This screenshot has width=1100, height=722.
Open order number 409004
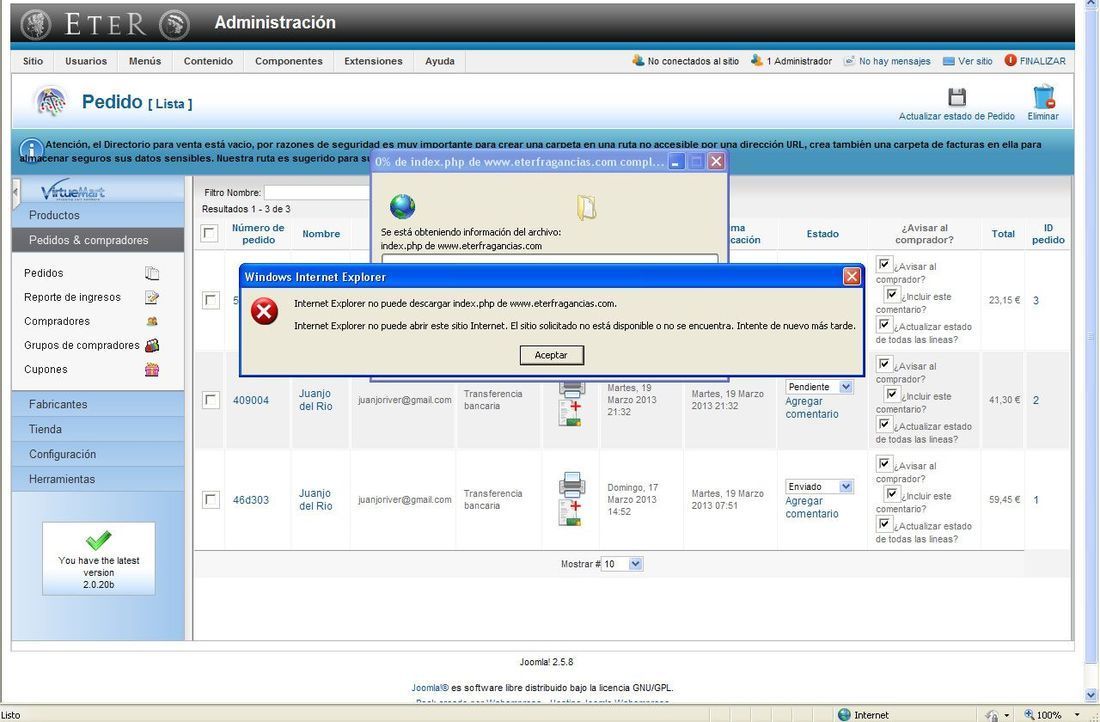[x=250, y=400]
